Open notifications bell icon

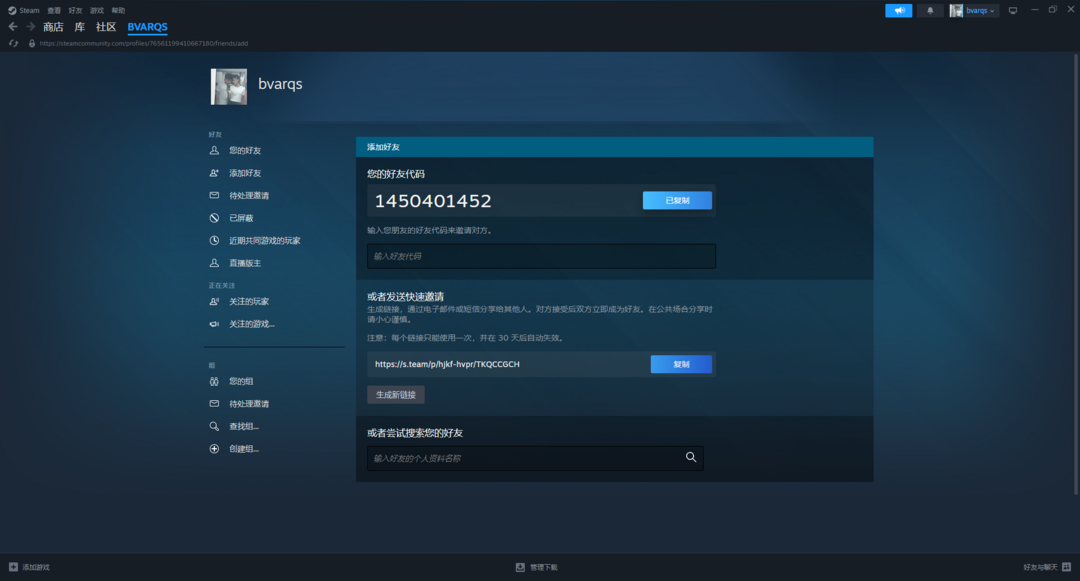tap(930, 10)
